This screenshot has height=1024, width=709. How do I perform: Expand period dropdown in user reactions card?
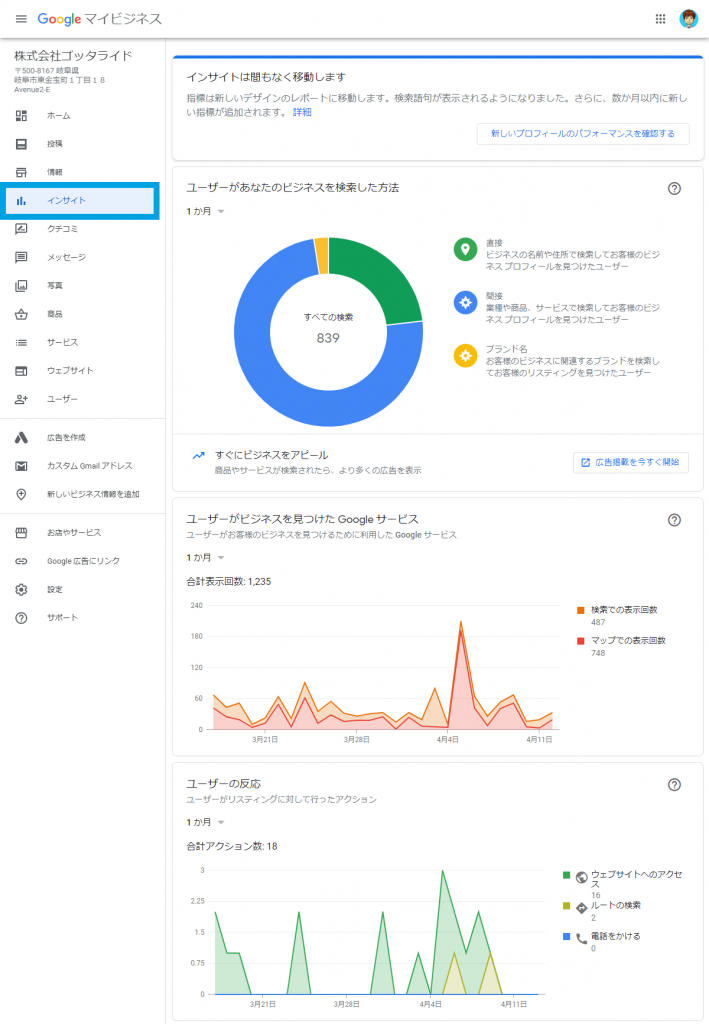(x=205, y=822)
